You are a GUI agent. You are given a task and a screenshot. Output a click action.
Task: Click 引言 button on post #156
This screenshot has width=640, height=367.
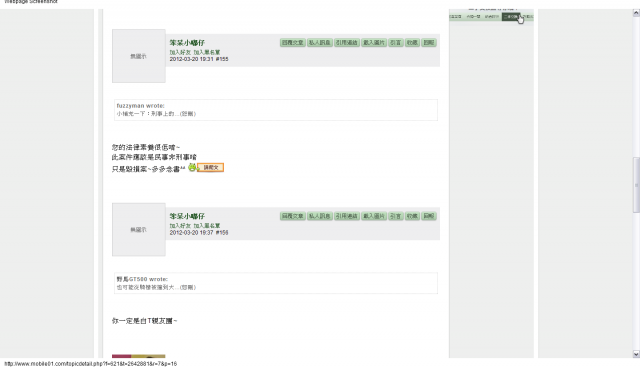396,216
